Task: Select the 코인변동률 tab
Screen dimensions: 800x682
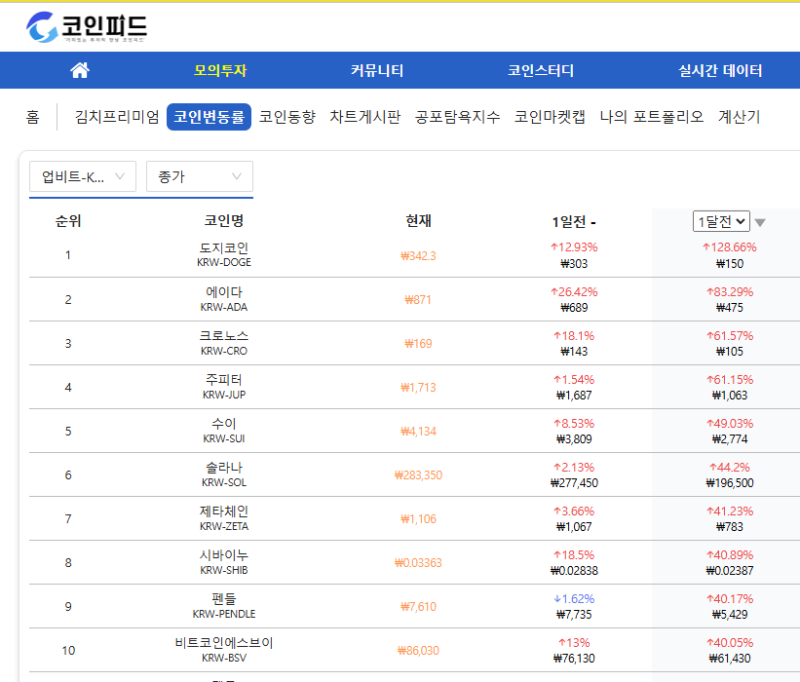Action: 209,117
